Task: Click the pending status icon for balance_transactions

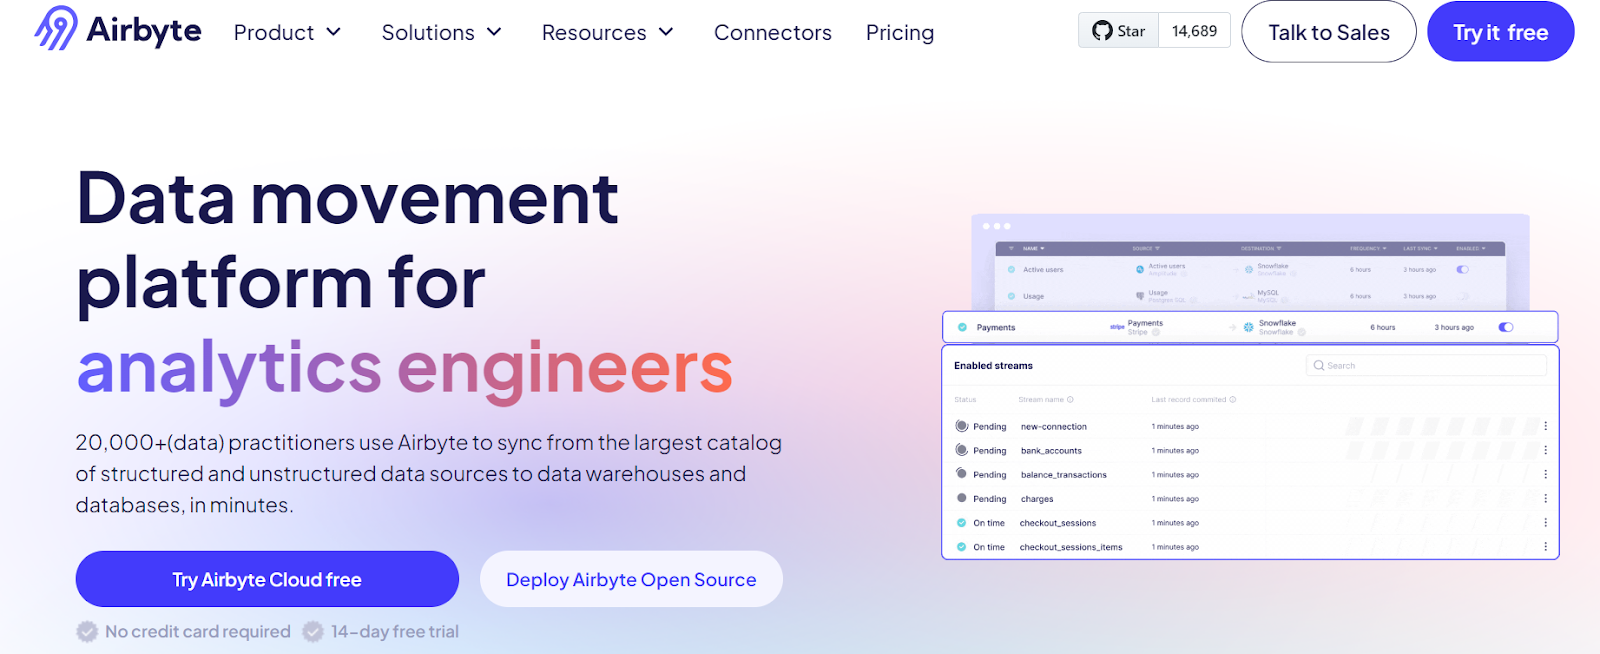Action: 962,474
